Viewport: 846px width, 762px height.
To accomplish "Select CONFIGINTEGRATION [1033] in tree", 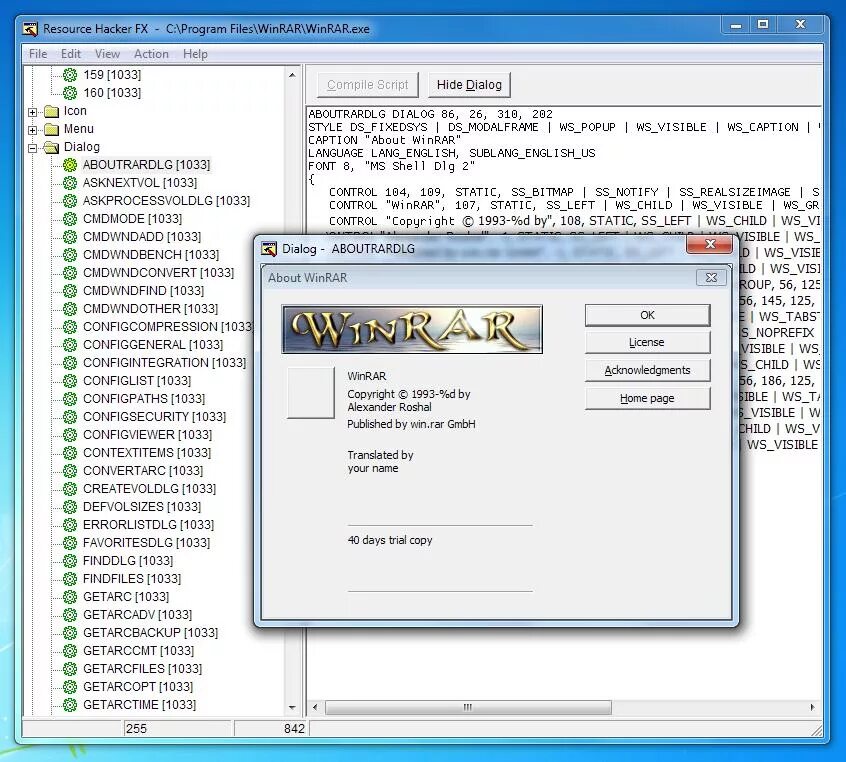I will coord(164,363).
